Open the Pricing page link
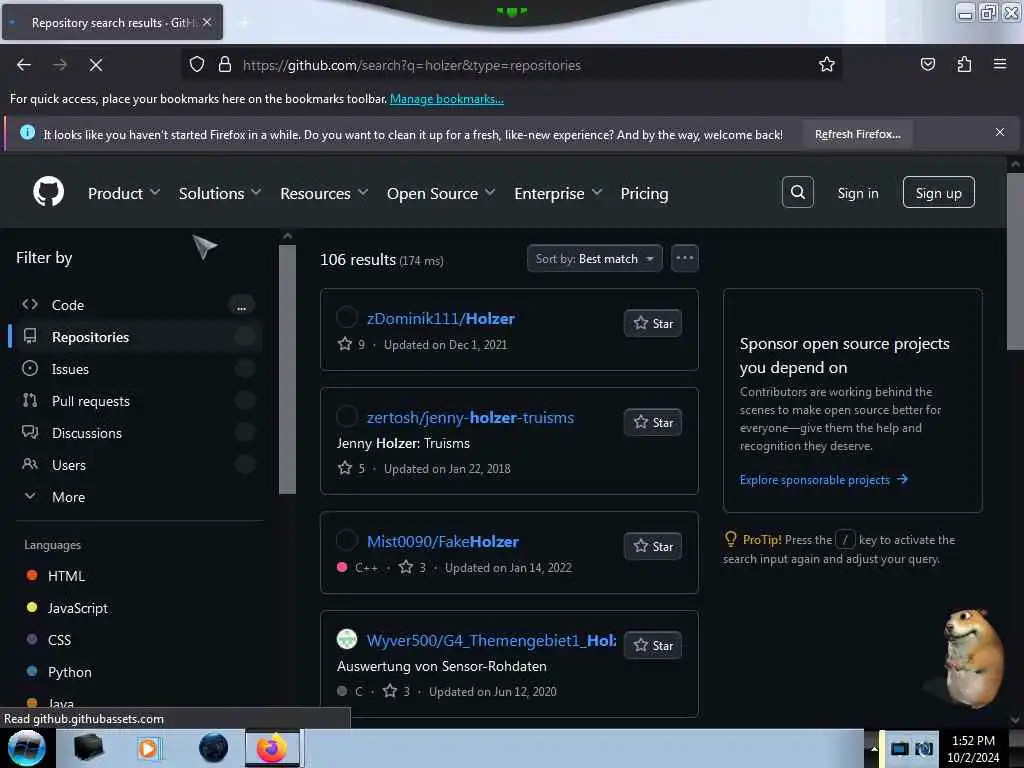Viewport: 1024px width, 768px height. click(645, 193)
